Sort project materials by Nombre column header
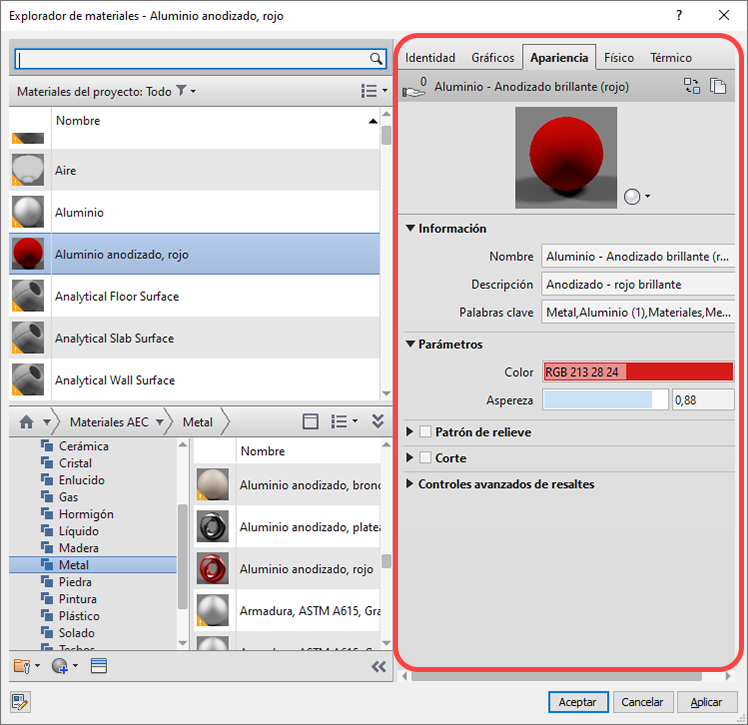The width and height of the screenshot is (748, 725). point(216,121)
